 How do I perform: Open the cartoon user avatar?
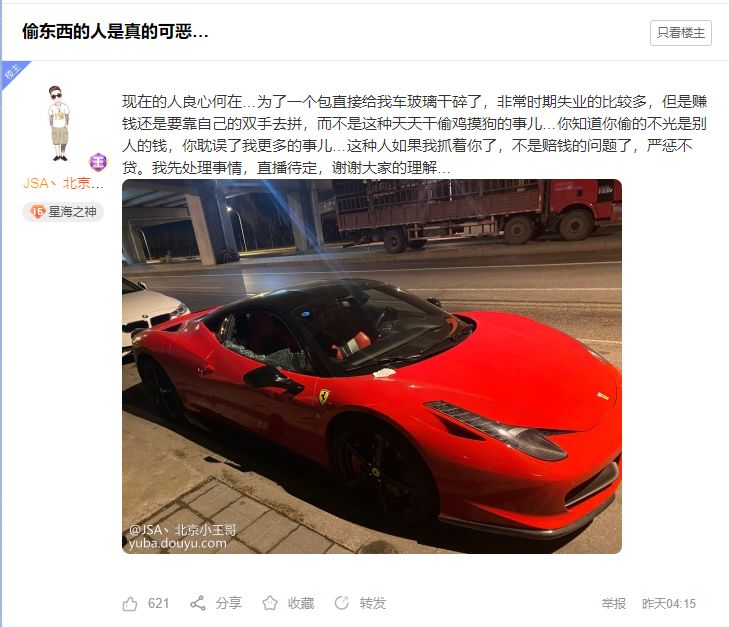(59, 123)
